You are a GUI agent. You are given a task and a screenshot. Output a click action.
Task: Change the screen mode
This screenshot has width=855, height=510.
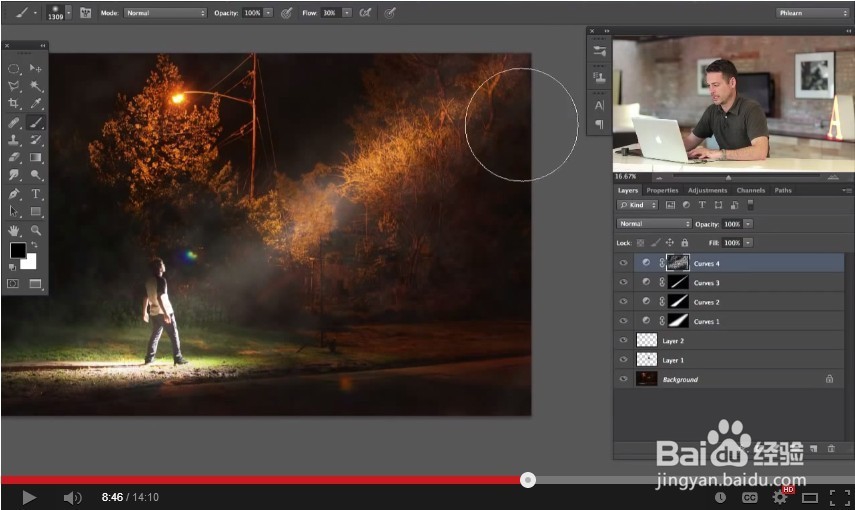click(x=35, y=284)
